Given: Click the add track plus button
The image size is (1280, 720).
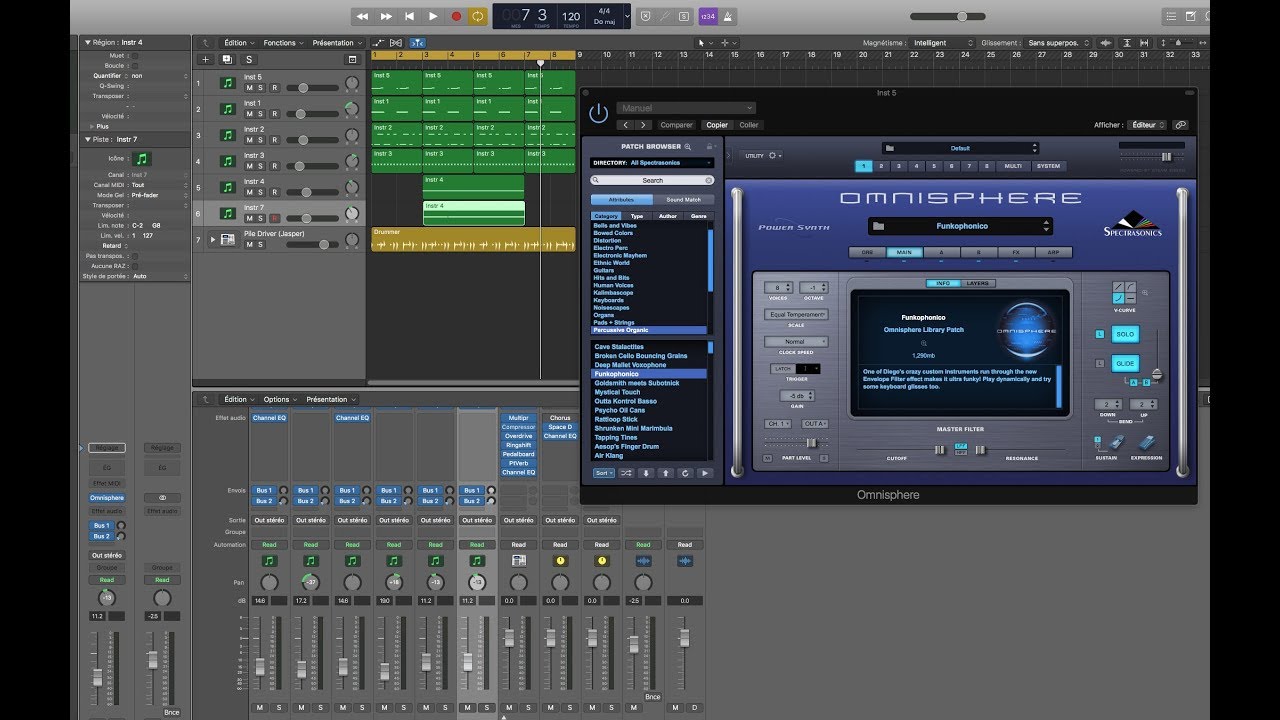Looking at the screenshot, I should 206,60.
